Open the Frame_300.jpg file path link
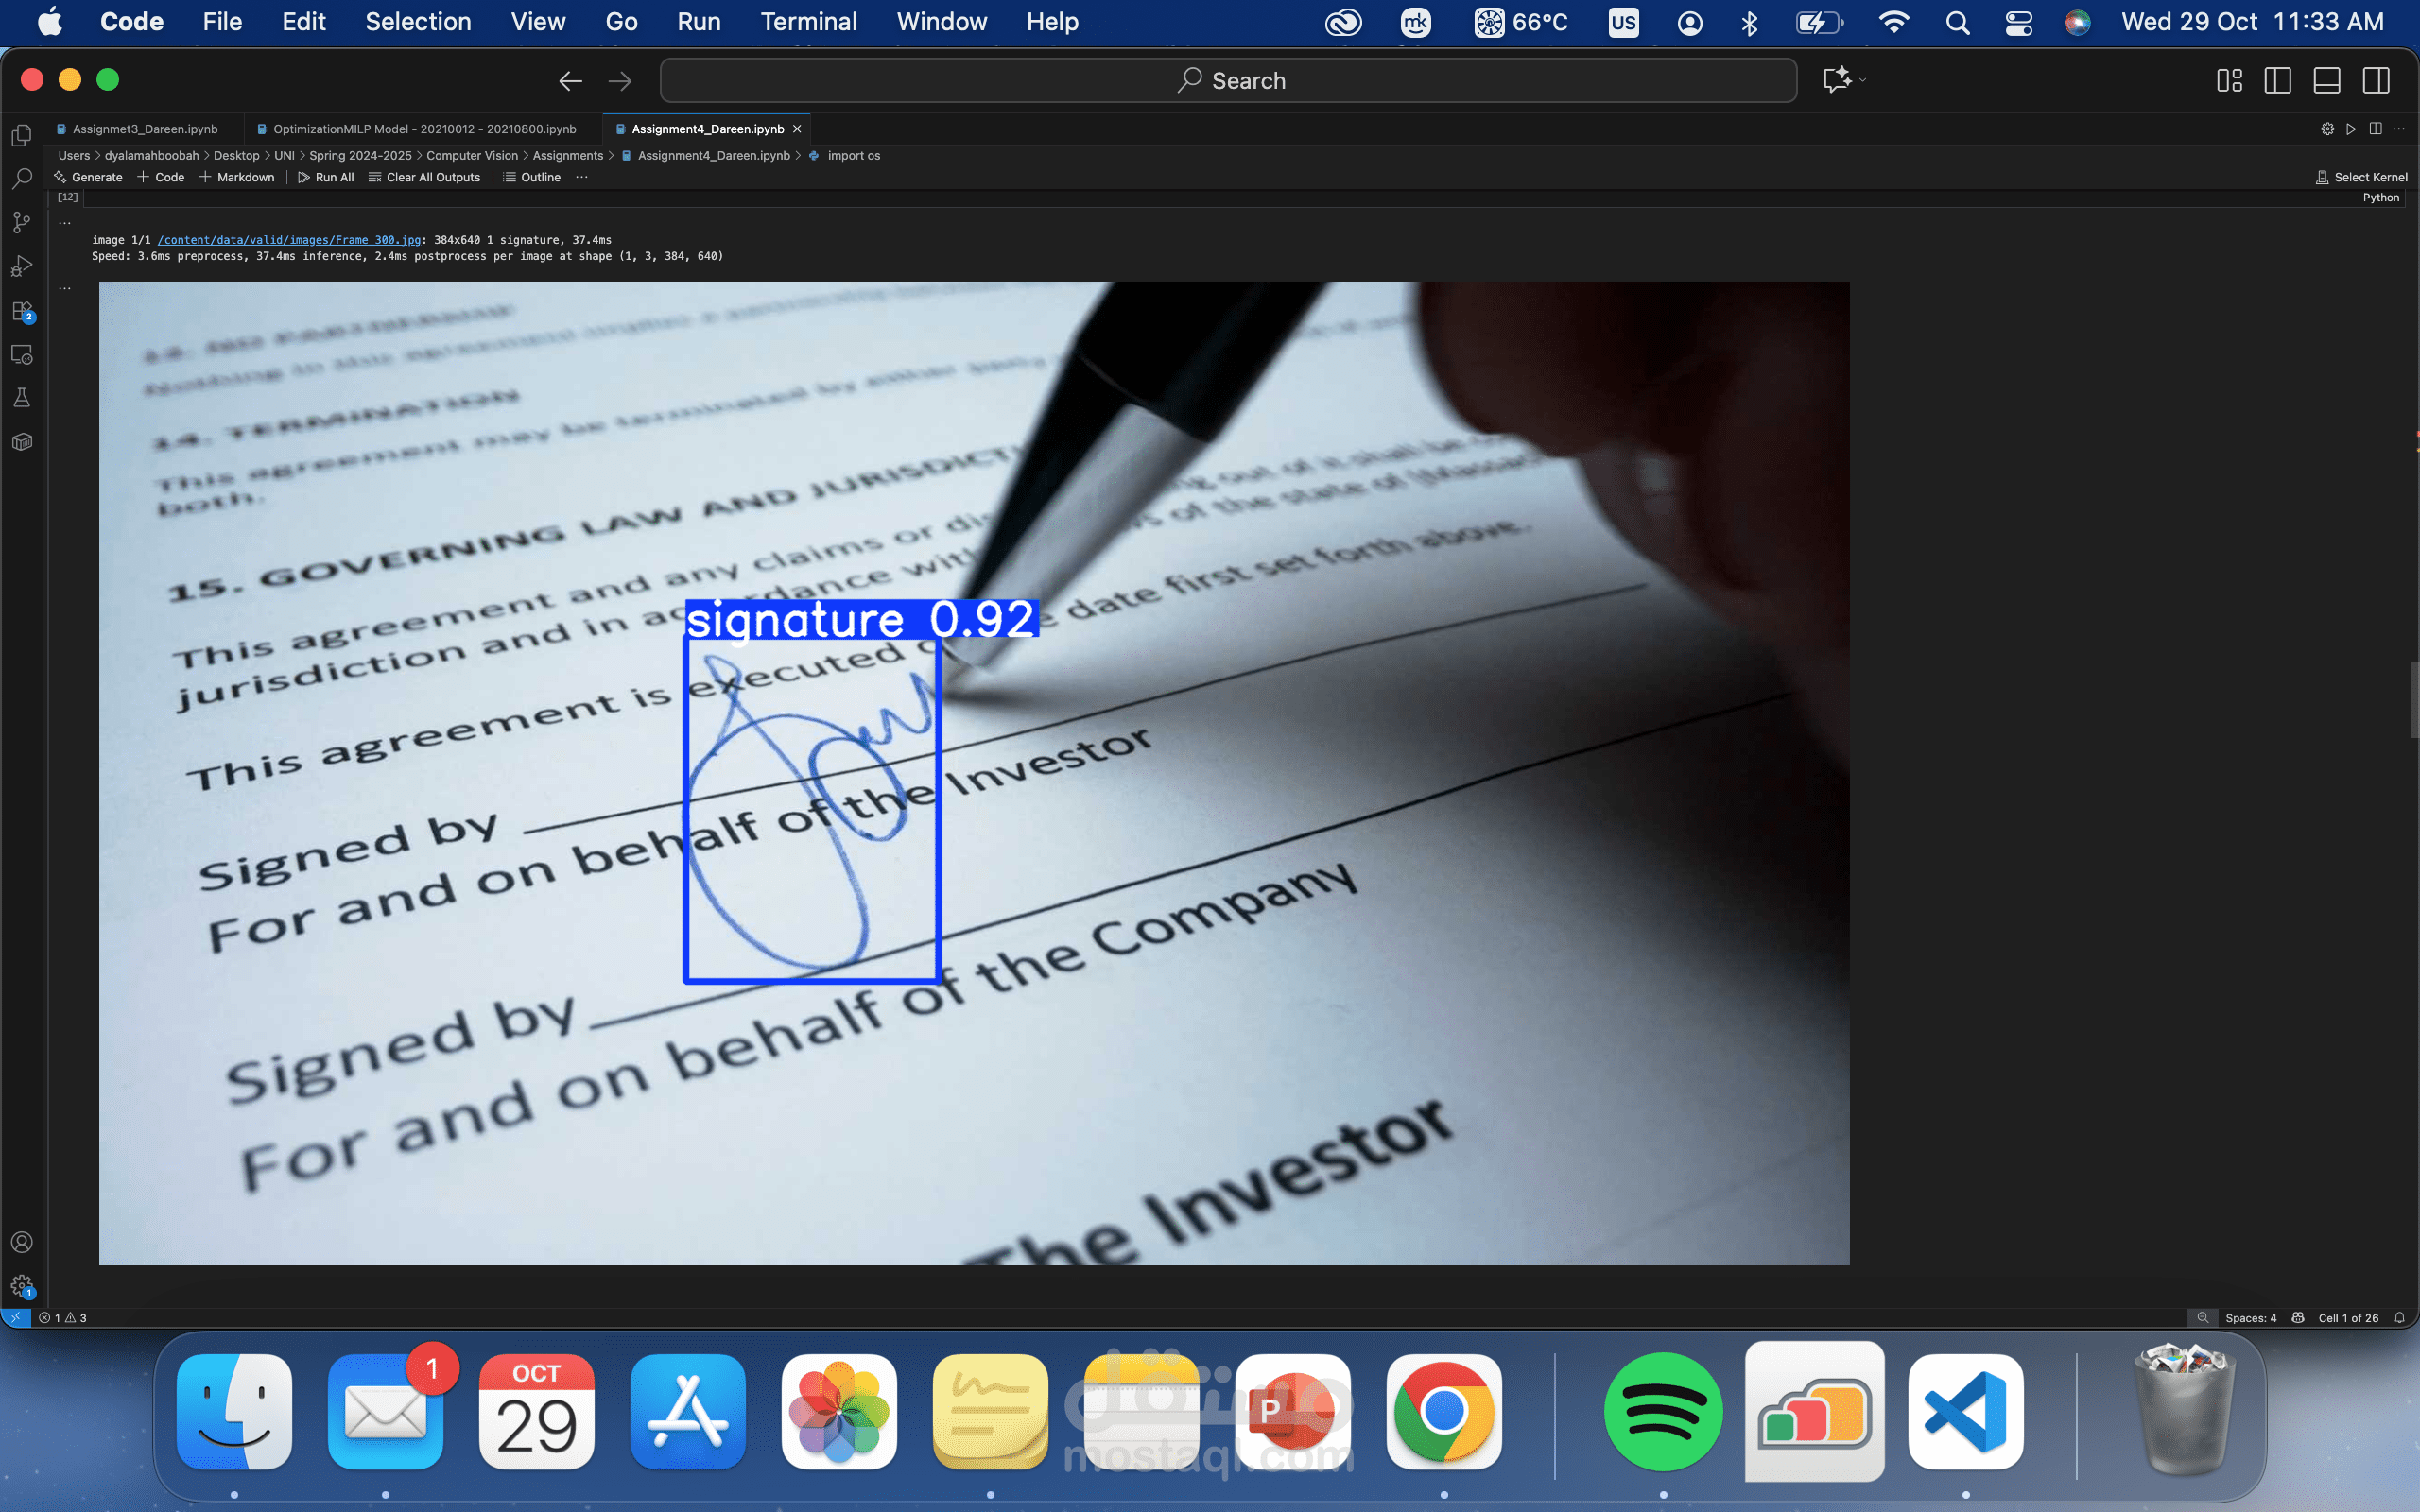 click(289, 240)
